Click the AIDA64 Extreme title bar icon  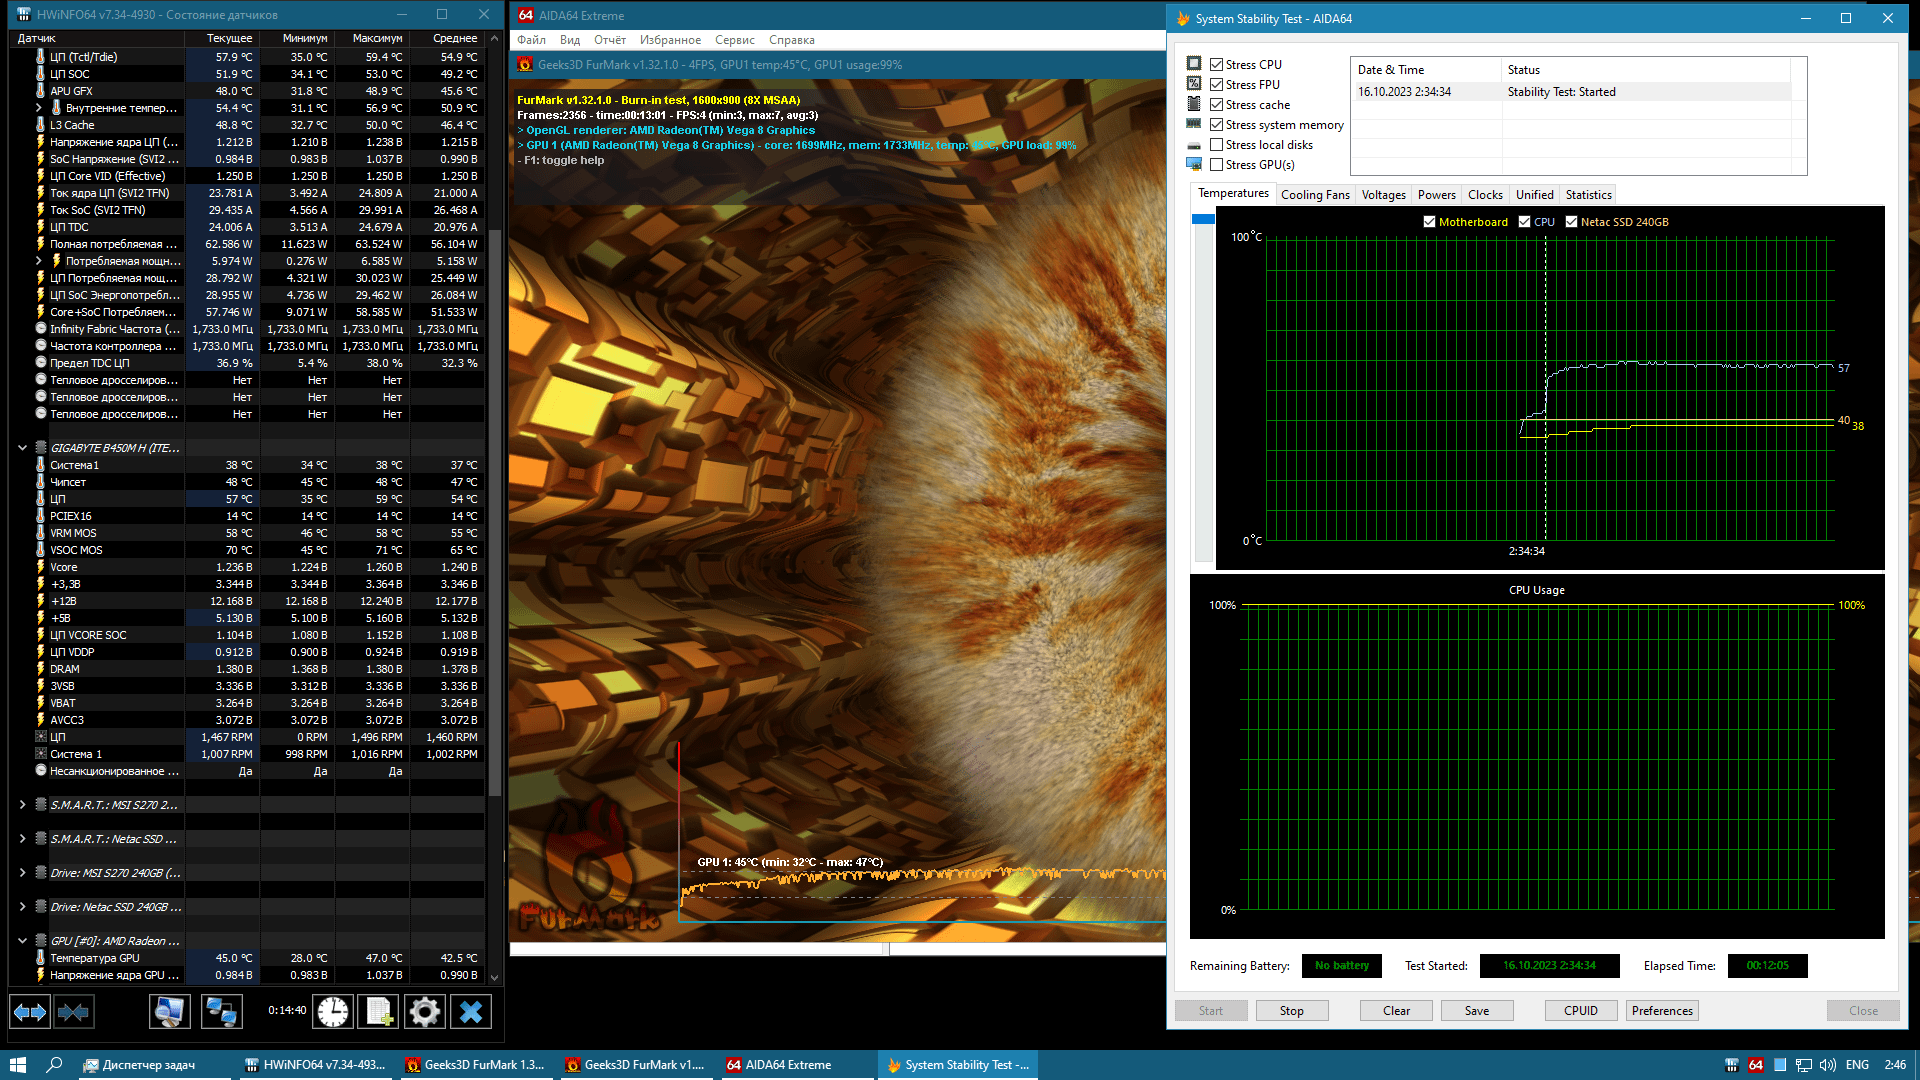[526, 15]
